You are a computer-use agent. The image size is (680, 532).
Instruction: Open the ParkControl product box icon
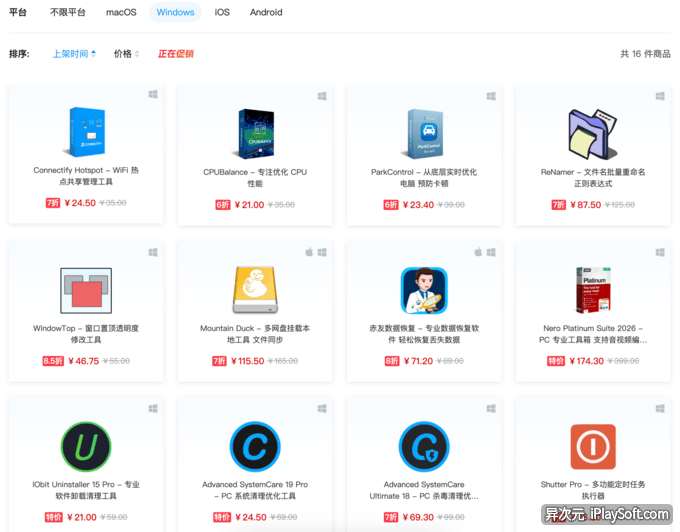point(424,132)
